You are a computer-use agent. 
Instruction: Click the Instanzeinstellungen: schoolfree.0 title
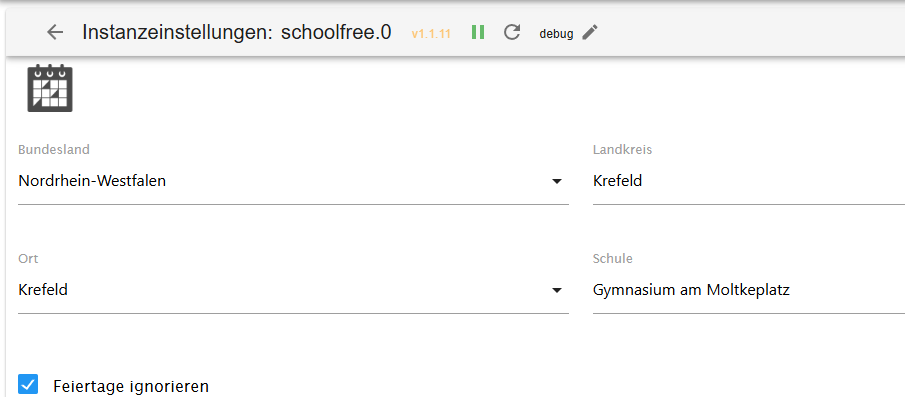(237, 32)
